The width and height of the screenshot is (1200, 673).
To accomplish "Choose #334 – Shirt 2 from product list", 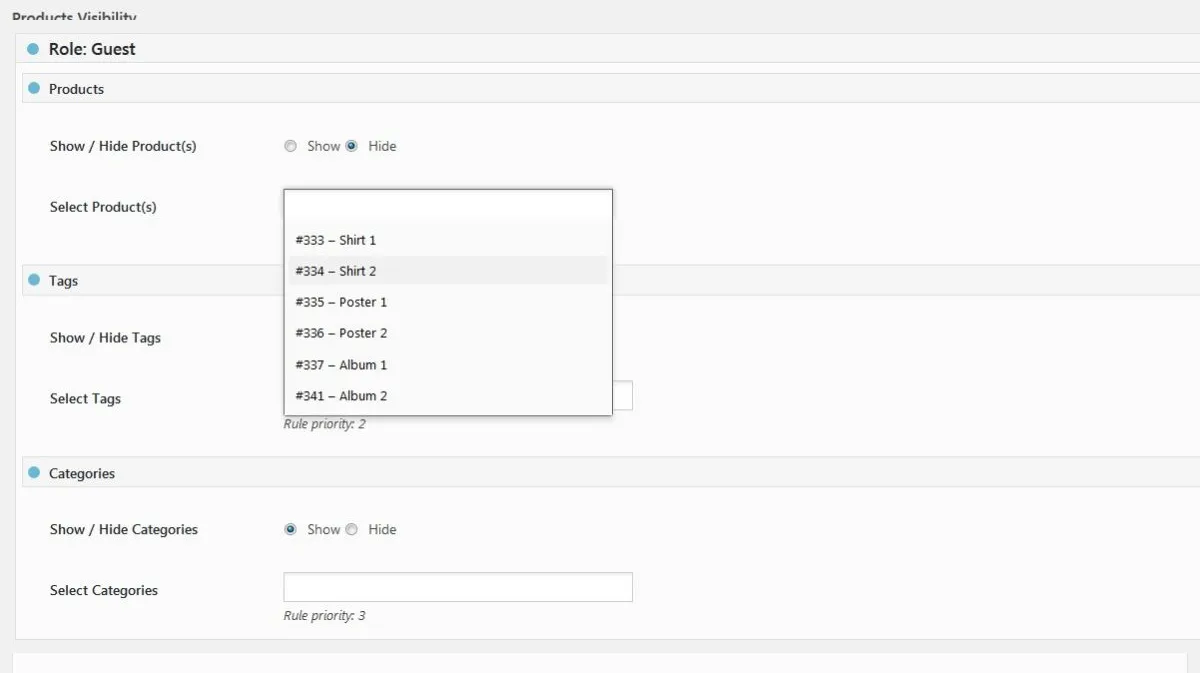I will point(448,271).
